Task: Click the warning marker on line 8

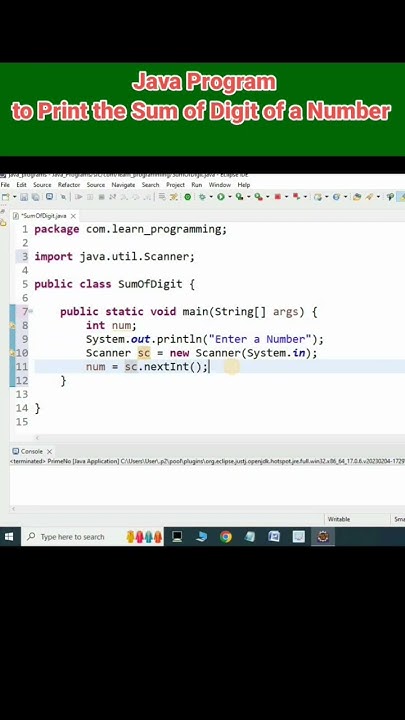Action: point(13,326)
